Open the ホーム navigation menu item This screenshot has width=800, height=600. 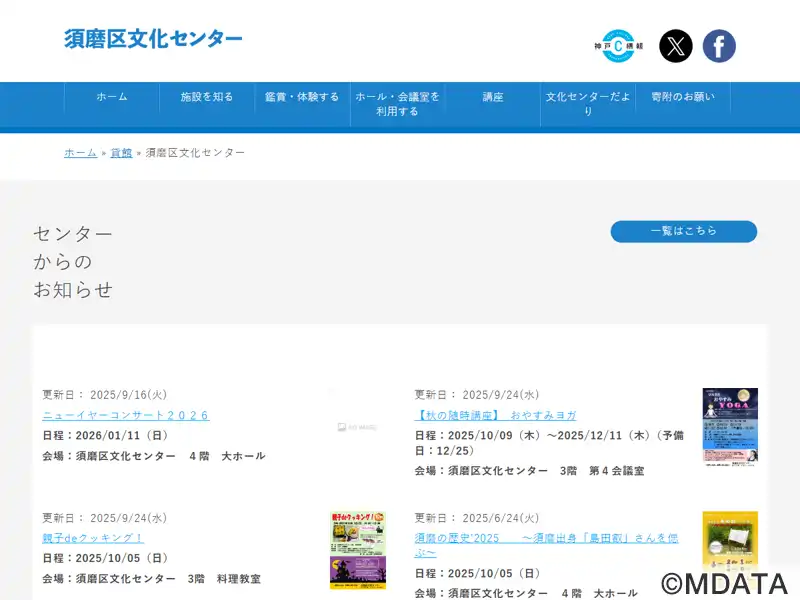[x=112, y=97]
